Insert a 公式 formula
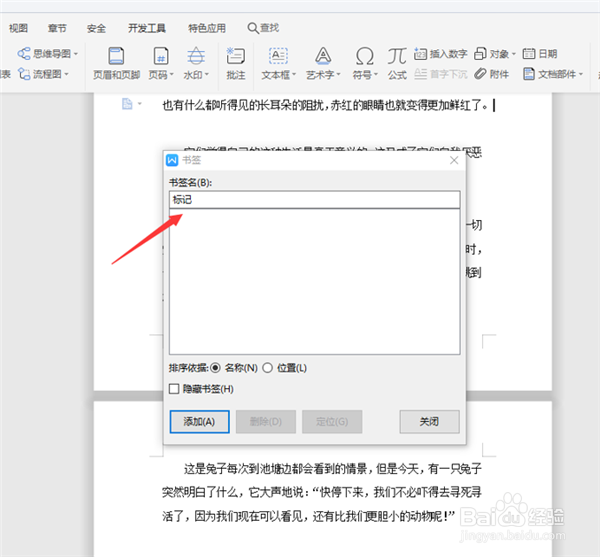This screenshot has width=600, height=557. 397,64
